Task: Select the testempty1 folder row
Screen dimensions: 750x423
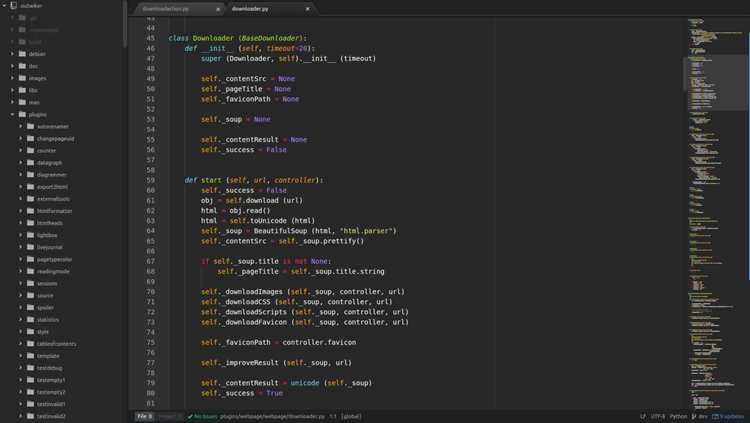Action: pyautogui.click(x=62, y=379)
